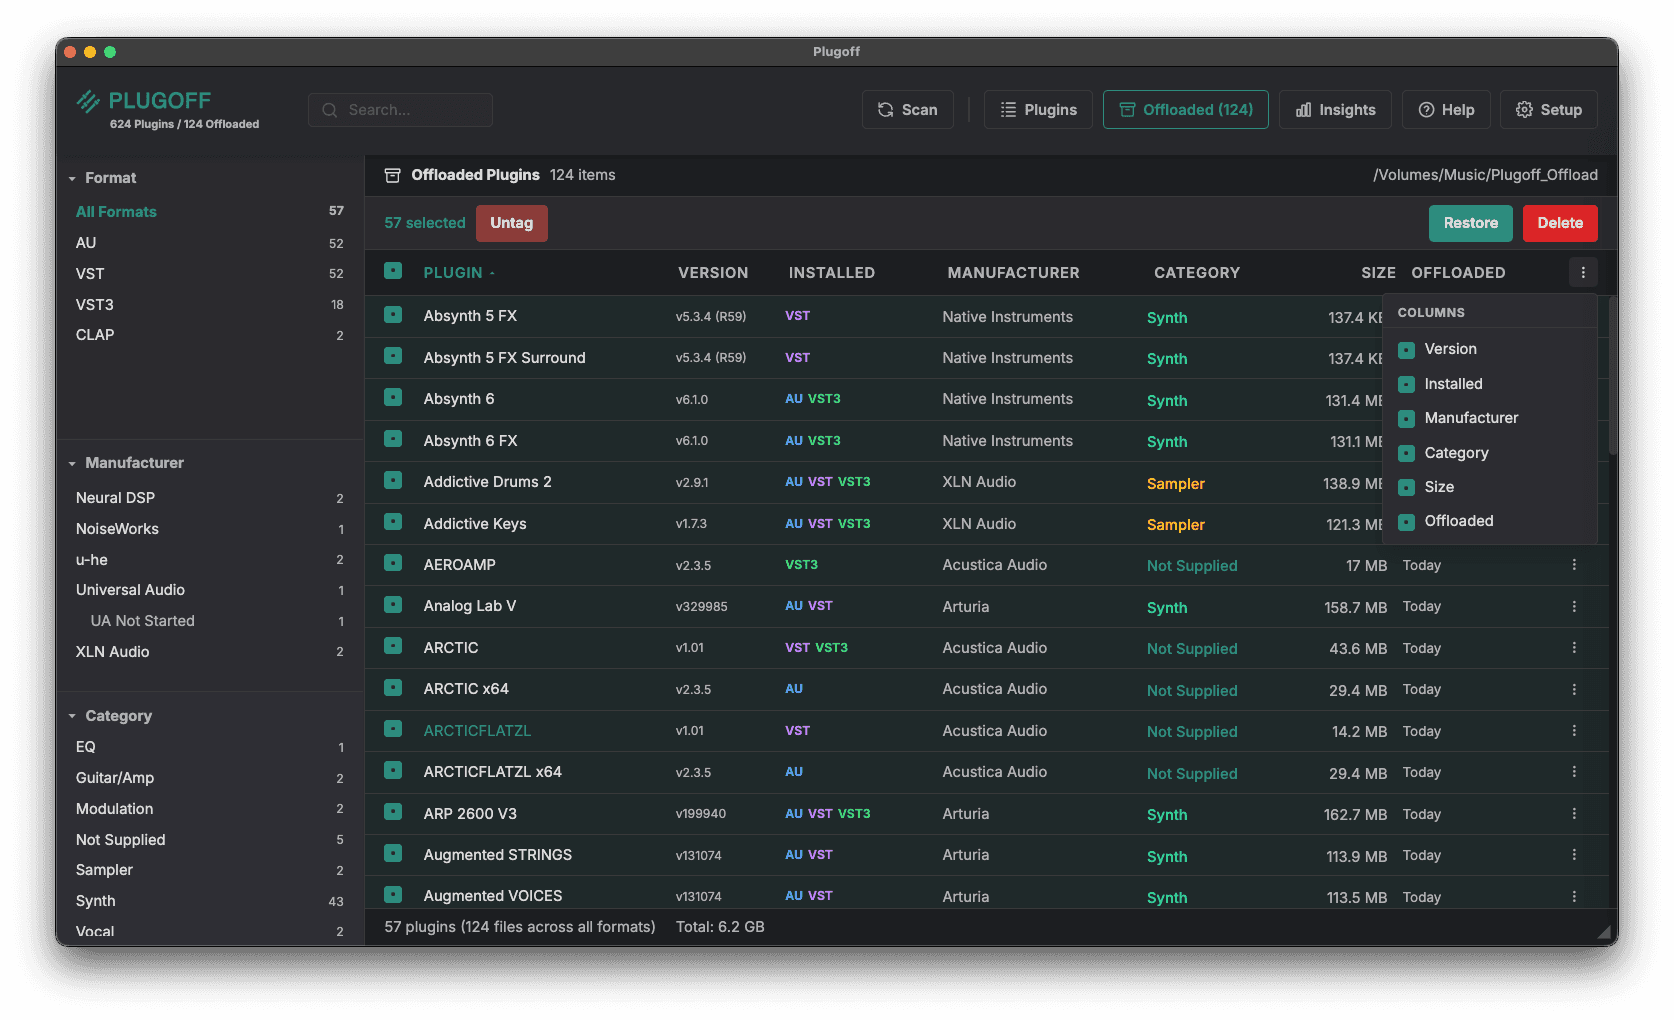Viewport: 1674px width, 1020px height.
Task: Click the Plugoff logo icon
Action: (88, 101)
